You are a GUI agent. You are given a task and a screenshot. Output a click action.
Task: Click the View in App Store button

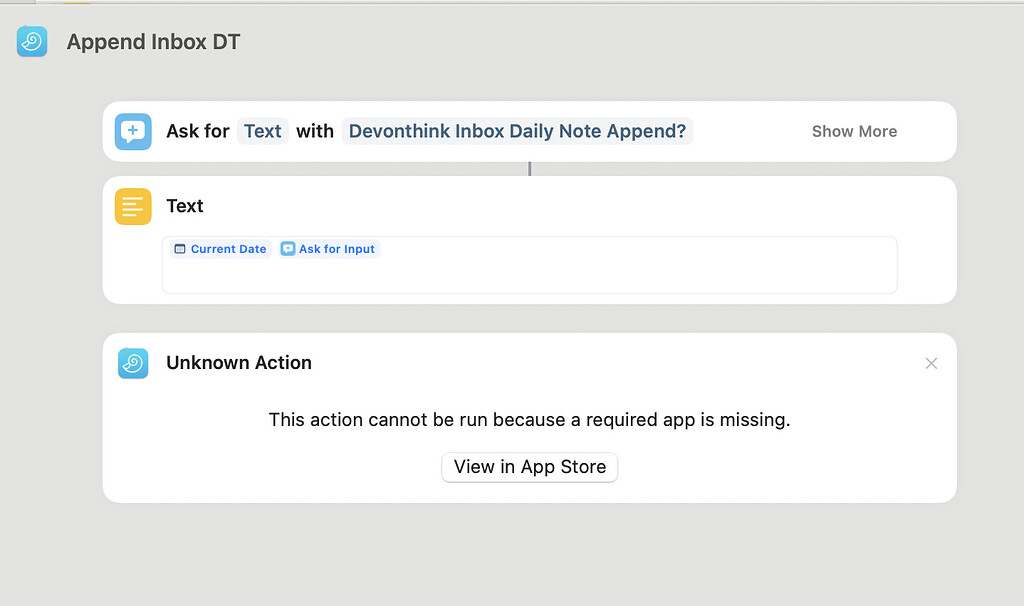click(x=529, y=467)
